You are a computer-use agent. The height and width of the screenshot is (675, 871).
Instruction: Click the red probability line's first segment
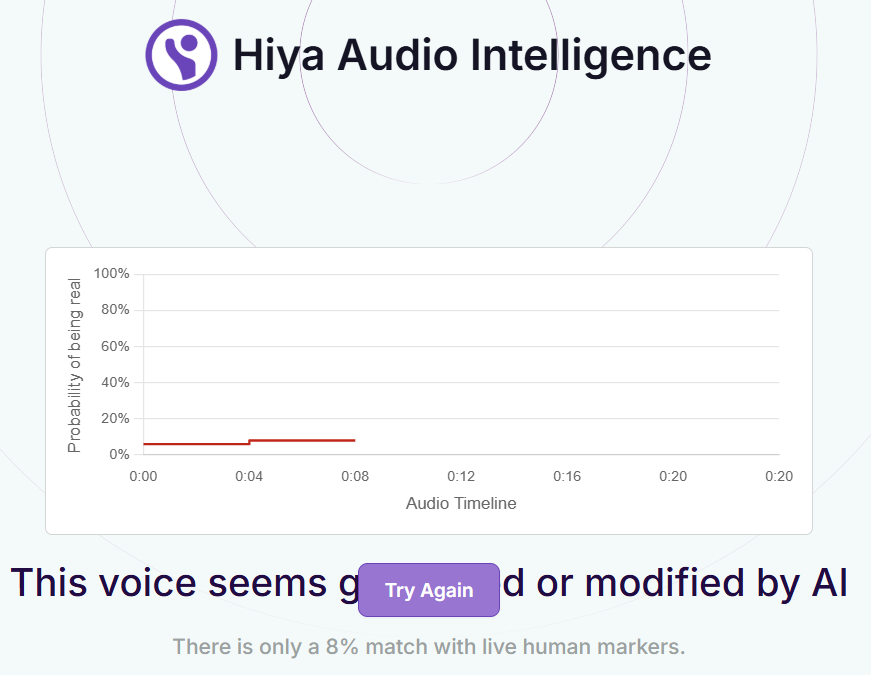click(196, 444)
